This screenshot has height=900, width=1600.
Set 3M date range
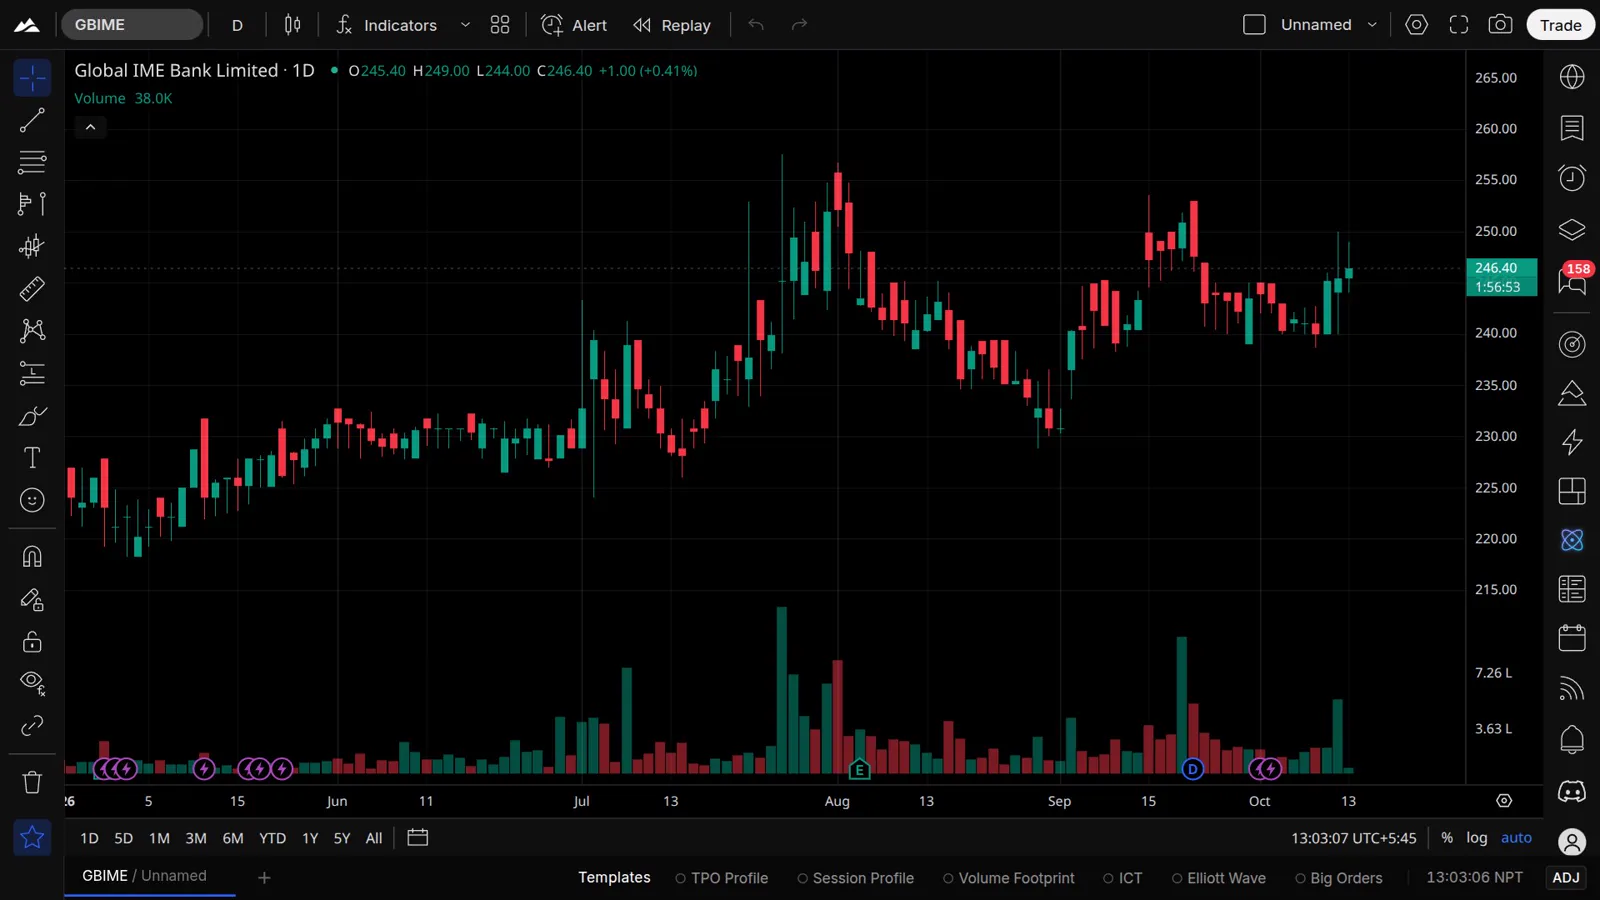(x=196, y=838)
